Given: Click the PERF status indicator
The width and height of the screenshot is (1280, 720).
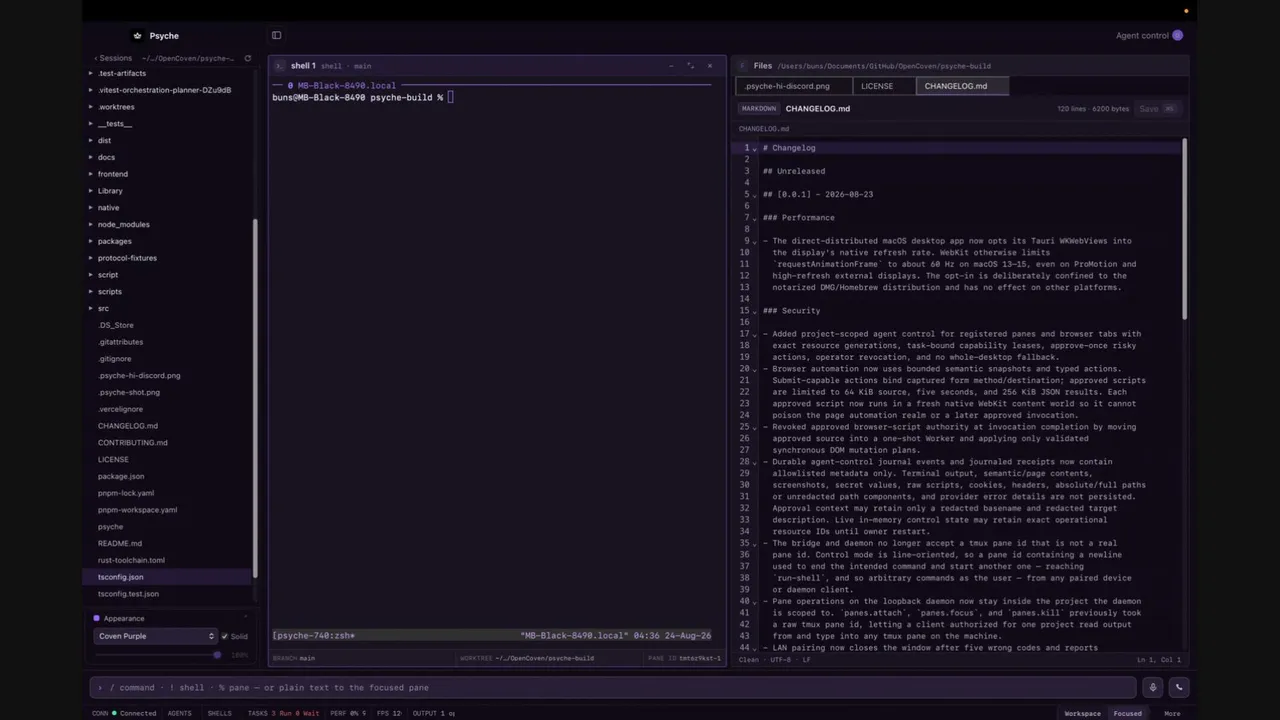Looking at the screenshot, I should click(348, 713).
